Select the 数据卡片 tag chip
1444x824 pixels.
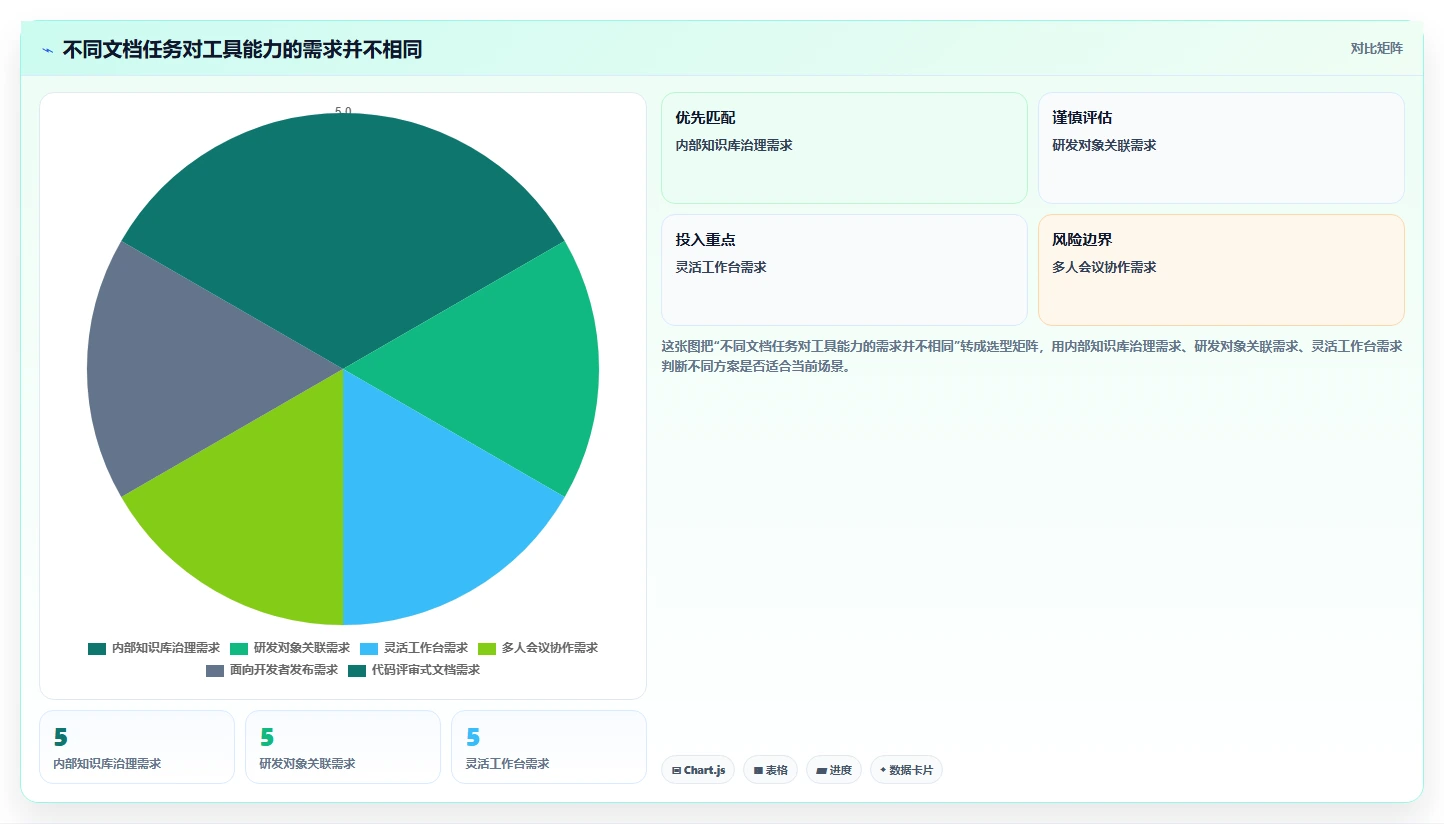[906, 770]
